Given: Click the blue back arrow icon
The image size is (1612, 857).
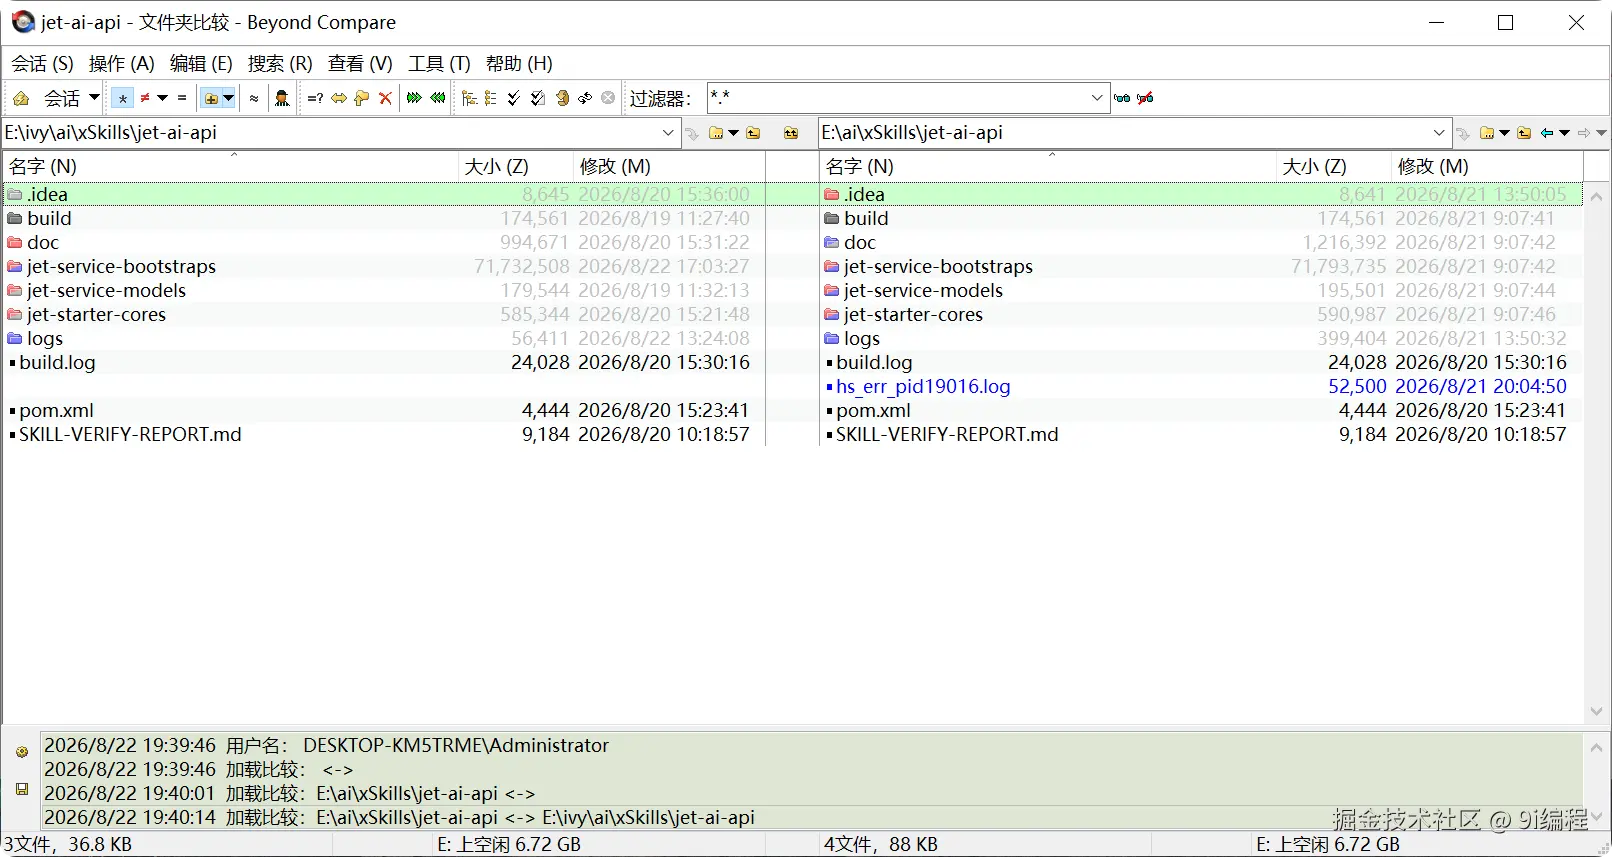Looking at the screenshot, I should pyautogui.click(x=1547, y=133).
